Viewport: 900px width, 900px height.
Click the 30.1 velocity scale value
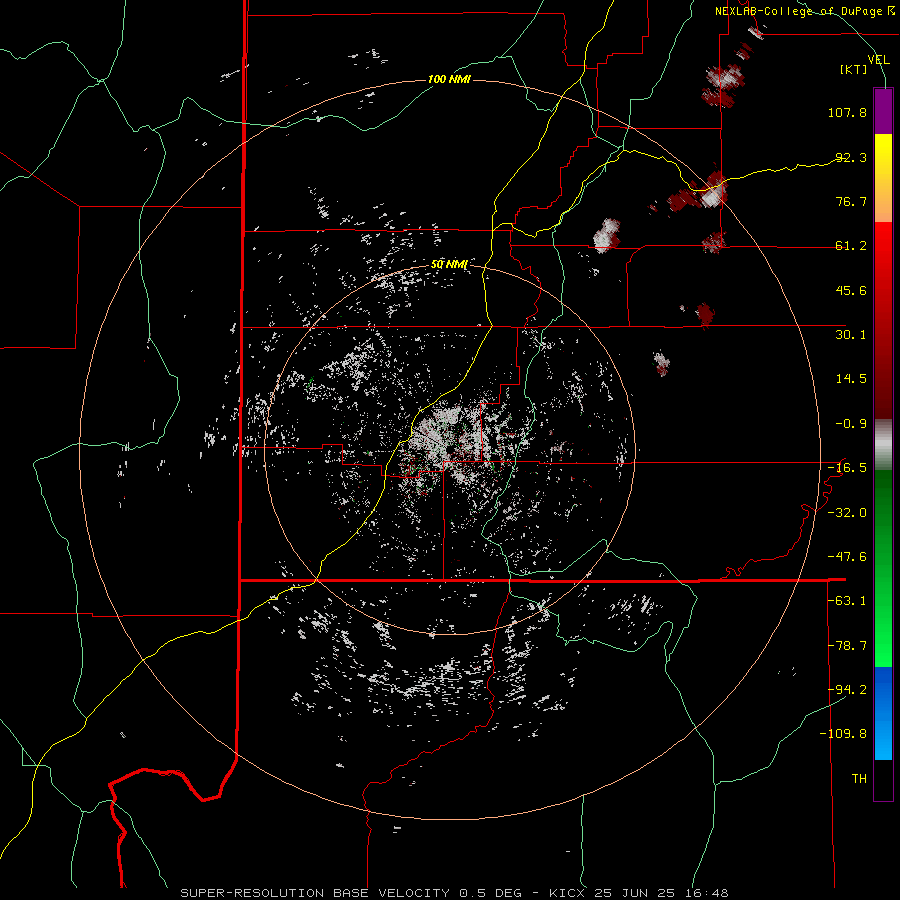(851, 335)
